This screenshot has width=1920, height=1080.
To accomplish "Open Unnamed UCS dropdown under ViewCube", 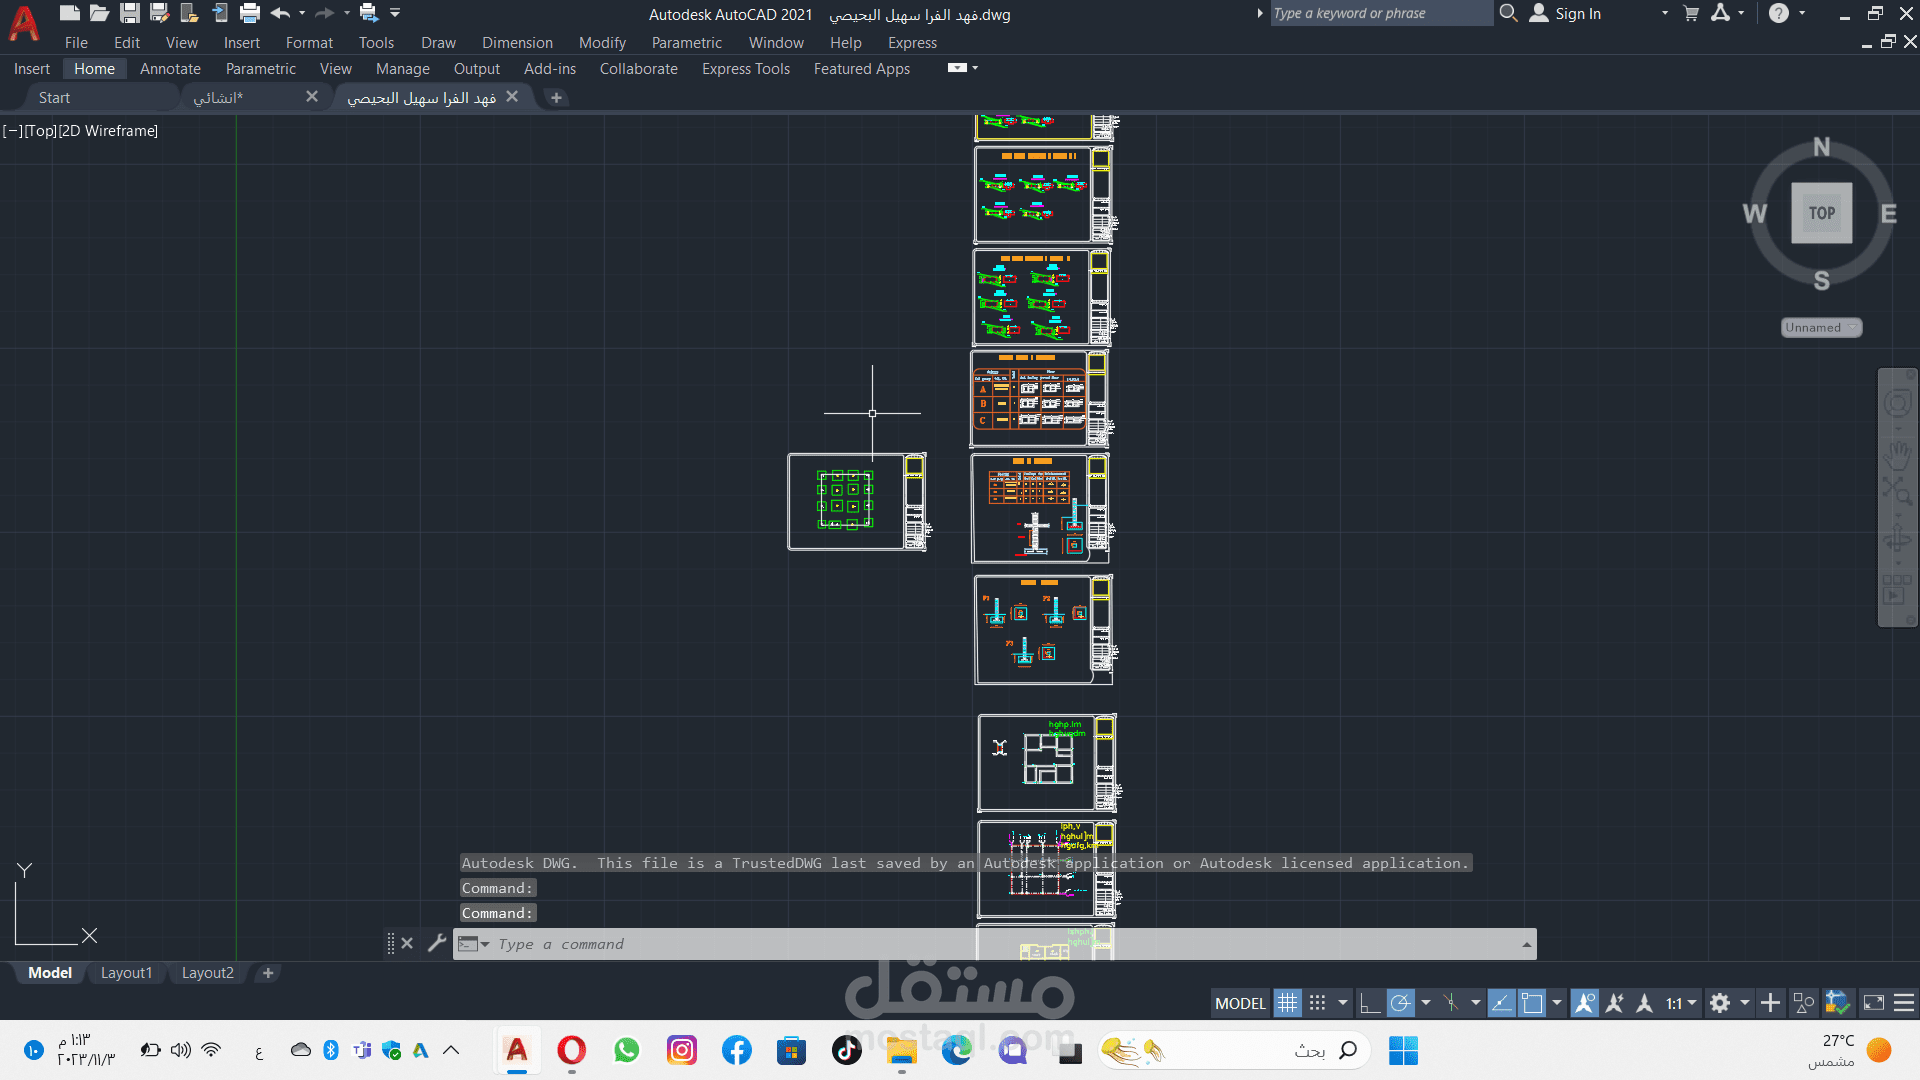I will [x=1821, y=327].
